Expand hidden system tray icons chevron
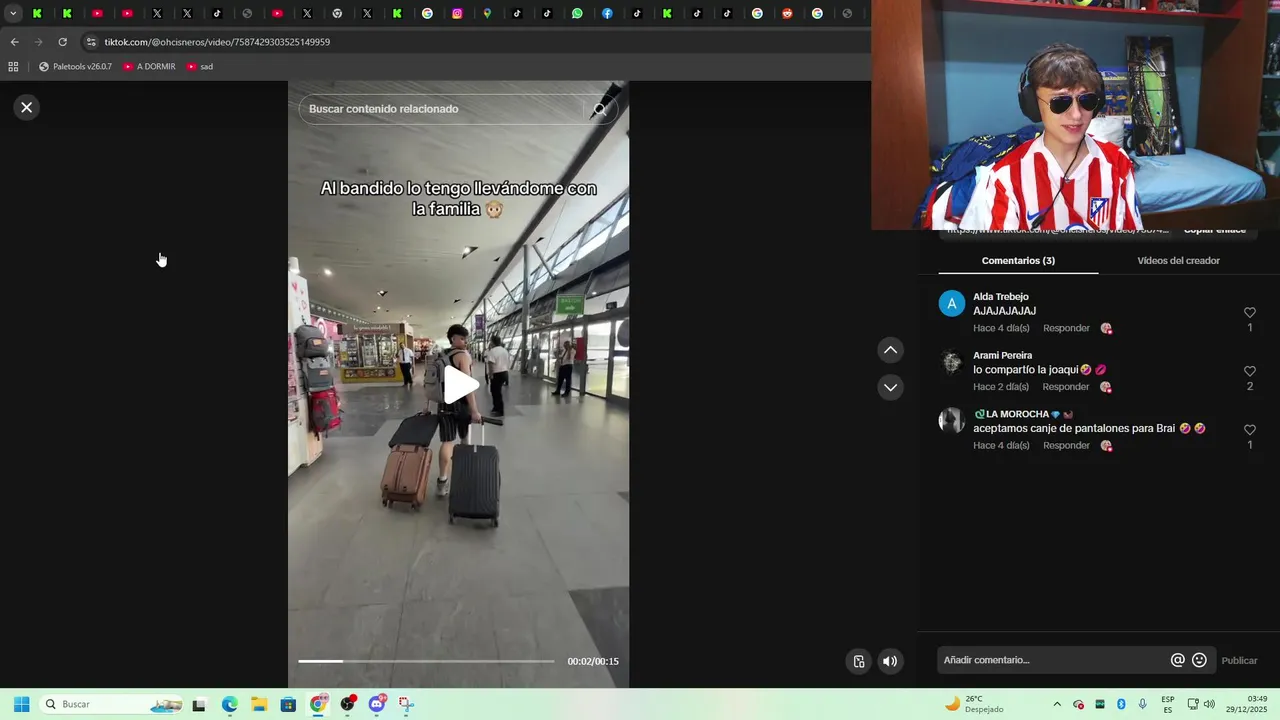 (x=1057, y=704)
